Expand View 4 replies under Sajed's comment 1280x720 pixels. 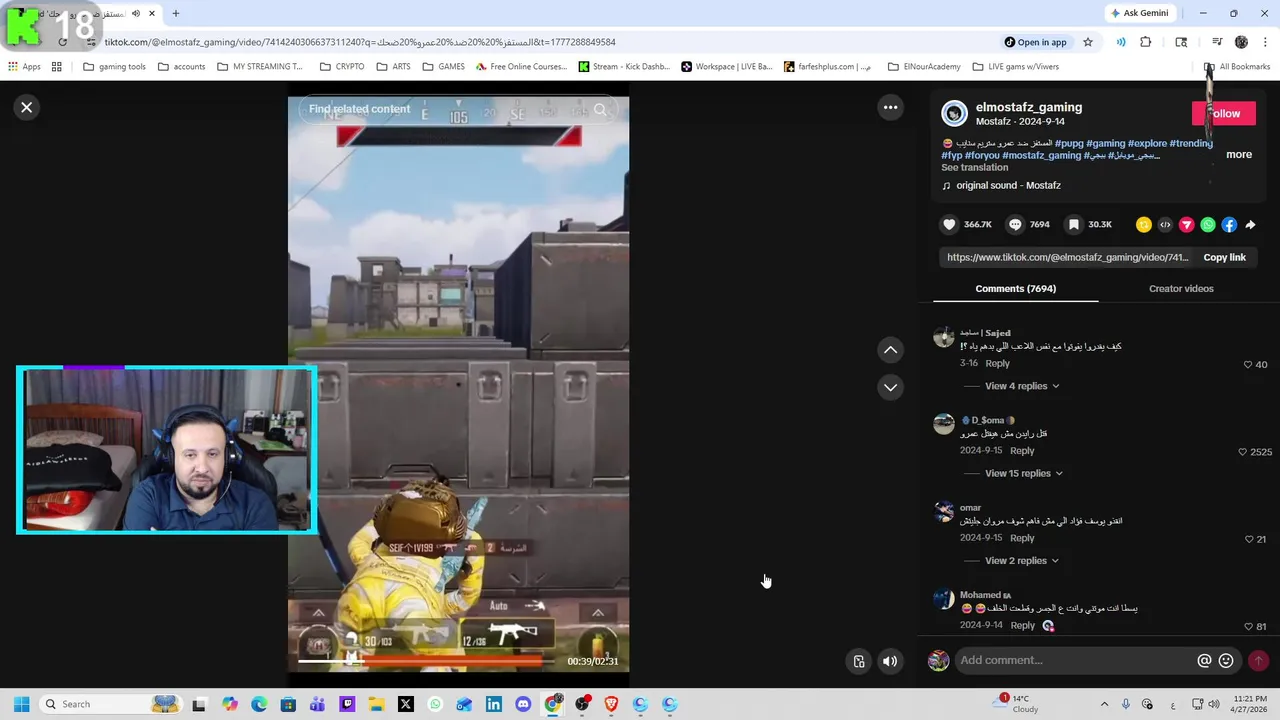tap(1022, 386)
